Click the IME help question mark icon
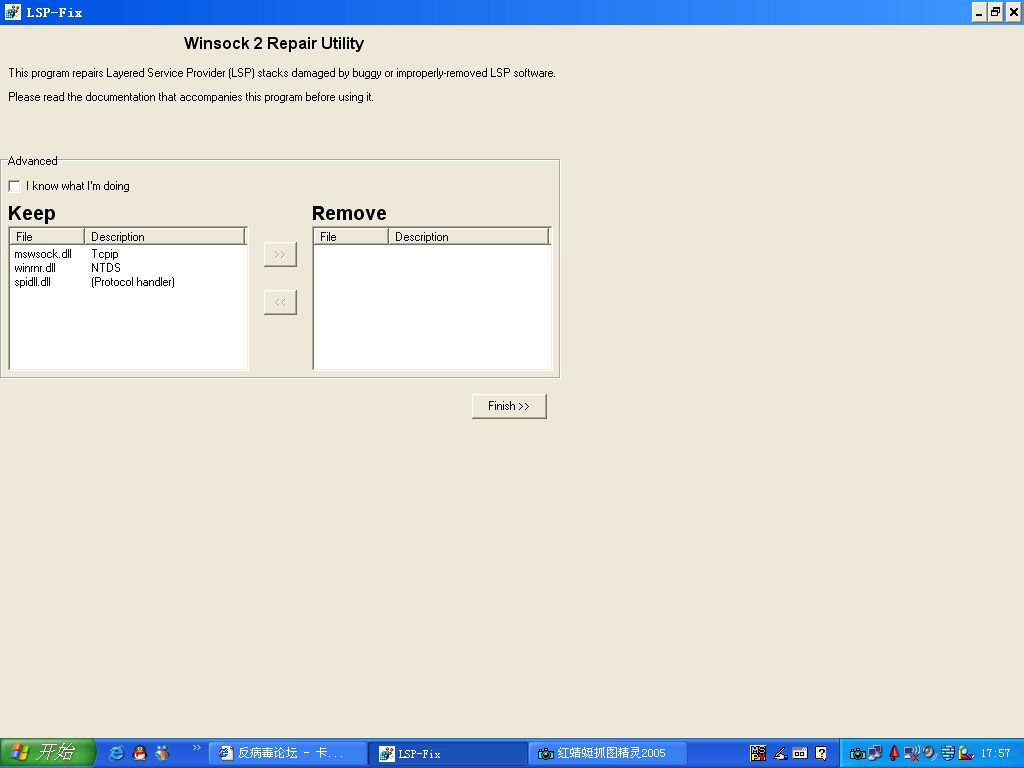Viewport: 1024px width, 768px height. point(821,754)
